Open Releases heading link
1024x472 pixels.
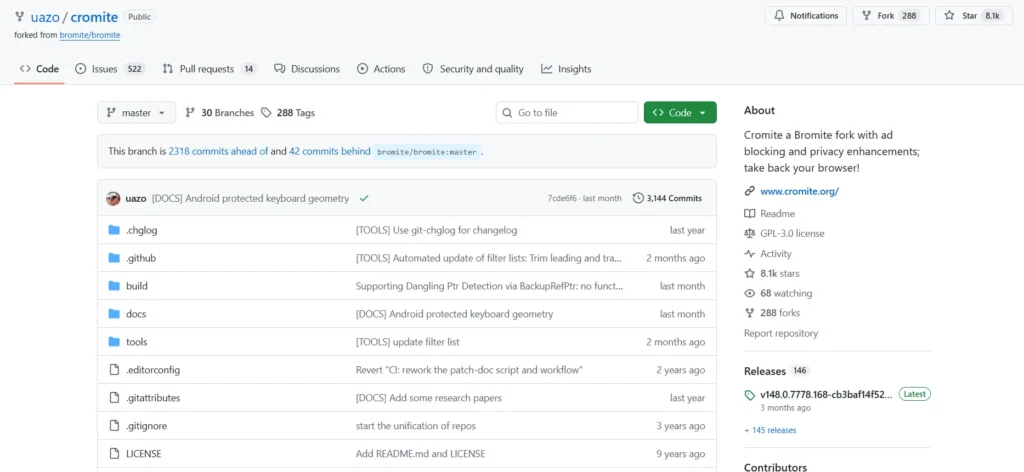click(765, 371)
